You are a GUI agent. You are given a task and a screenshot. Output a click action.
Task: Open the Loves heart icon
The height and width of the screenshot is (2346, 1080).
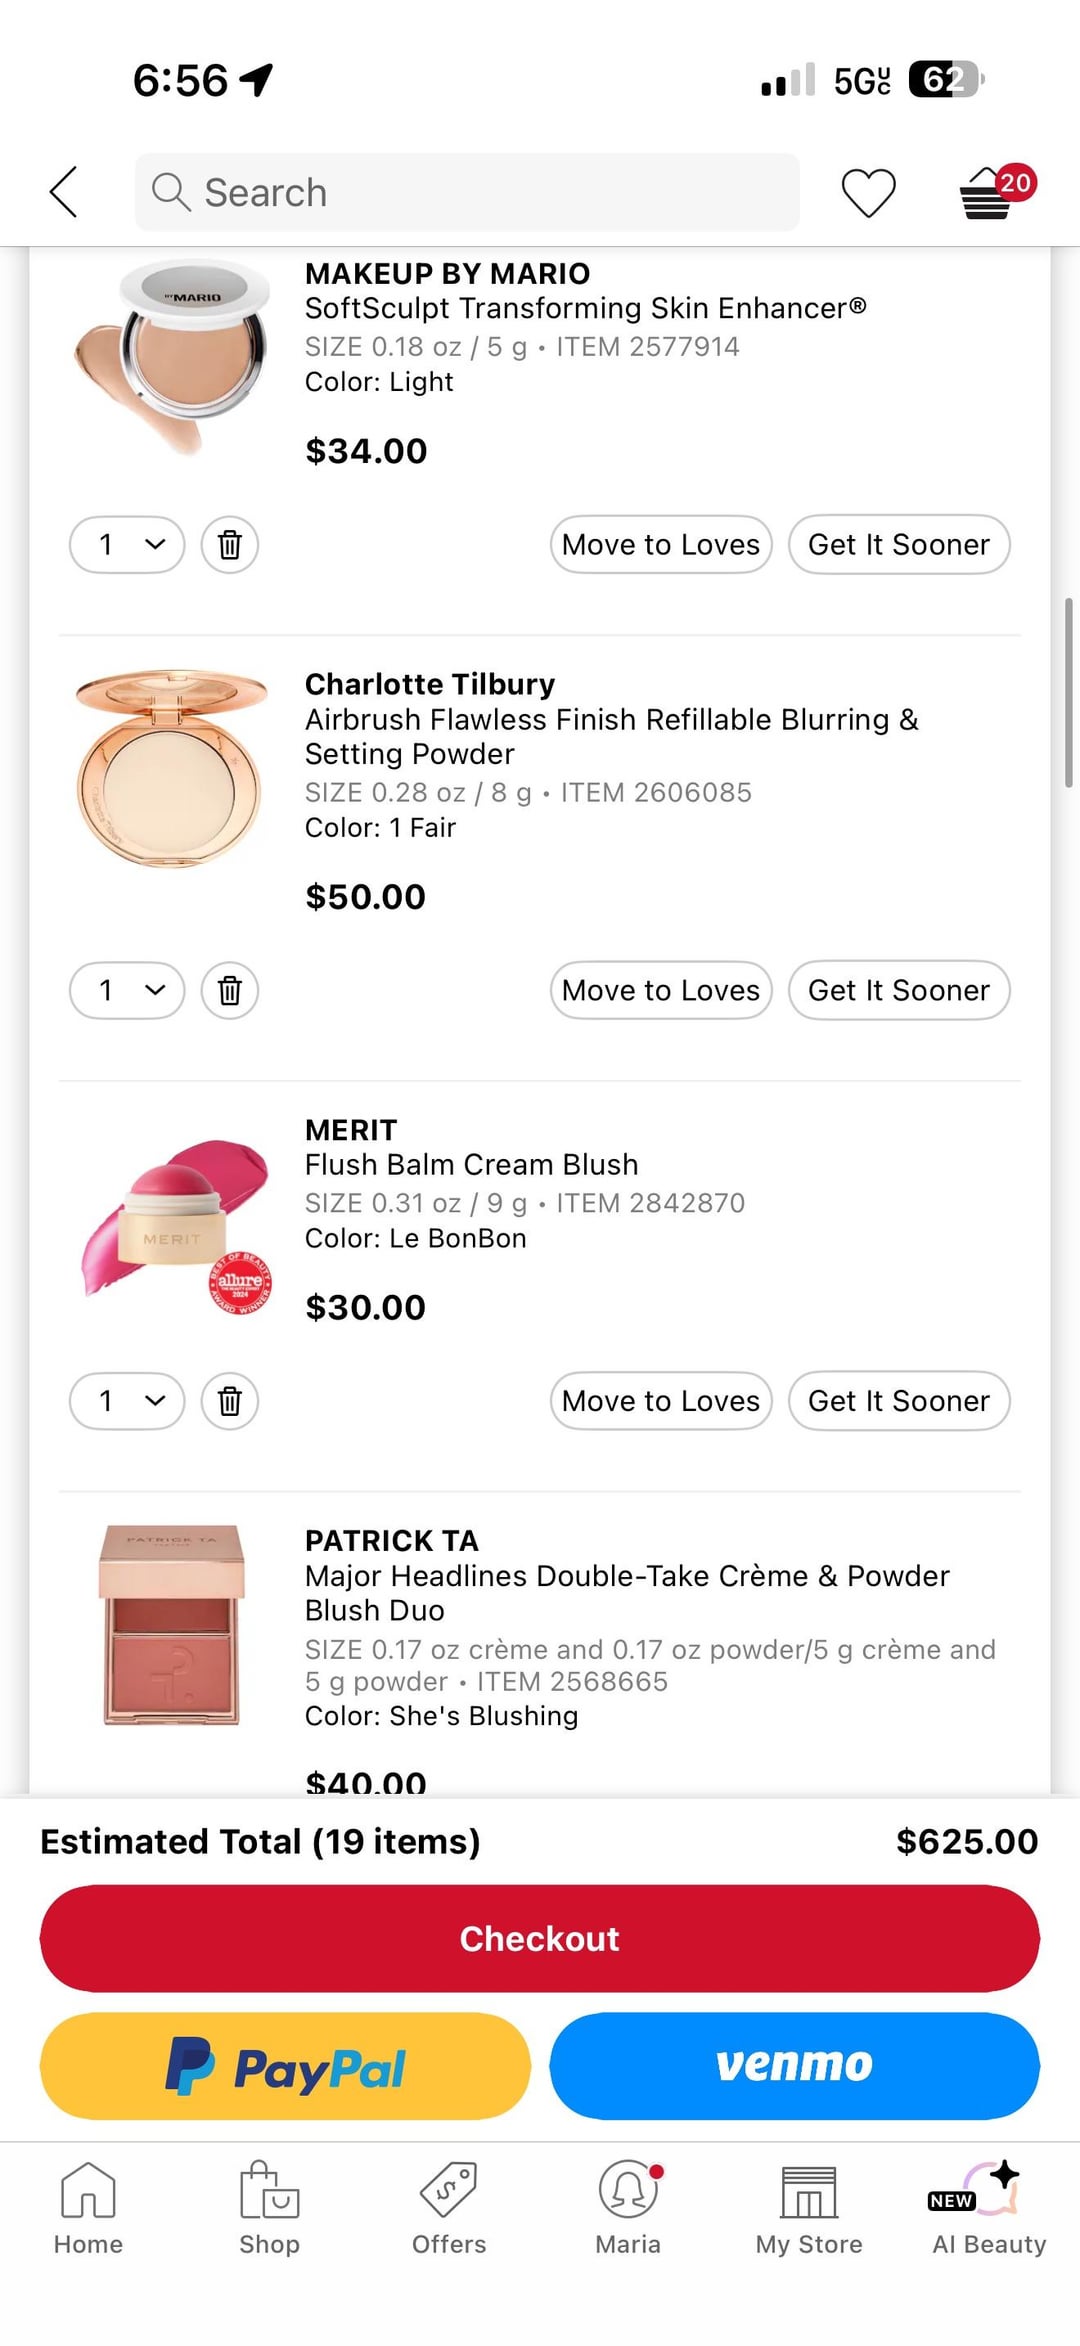(x=868, y=192)
